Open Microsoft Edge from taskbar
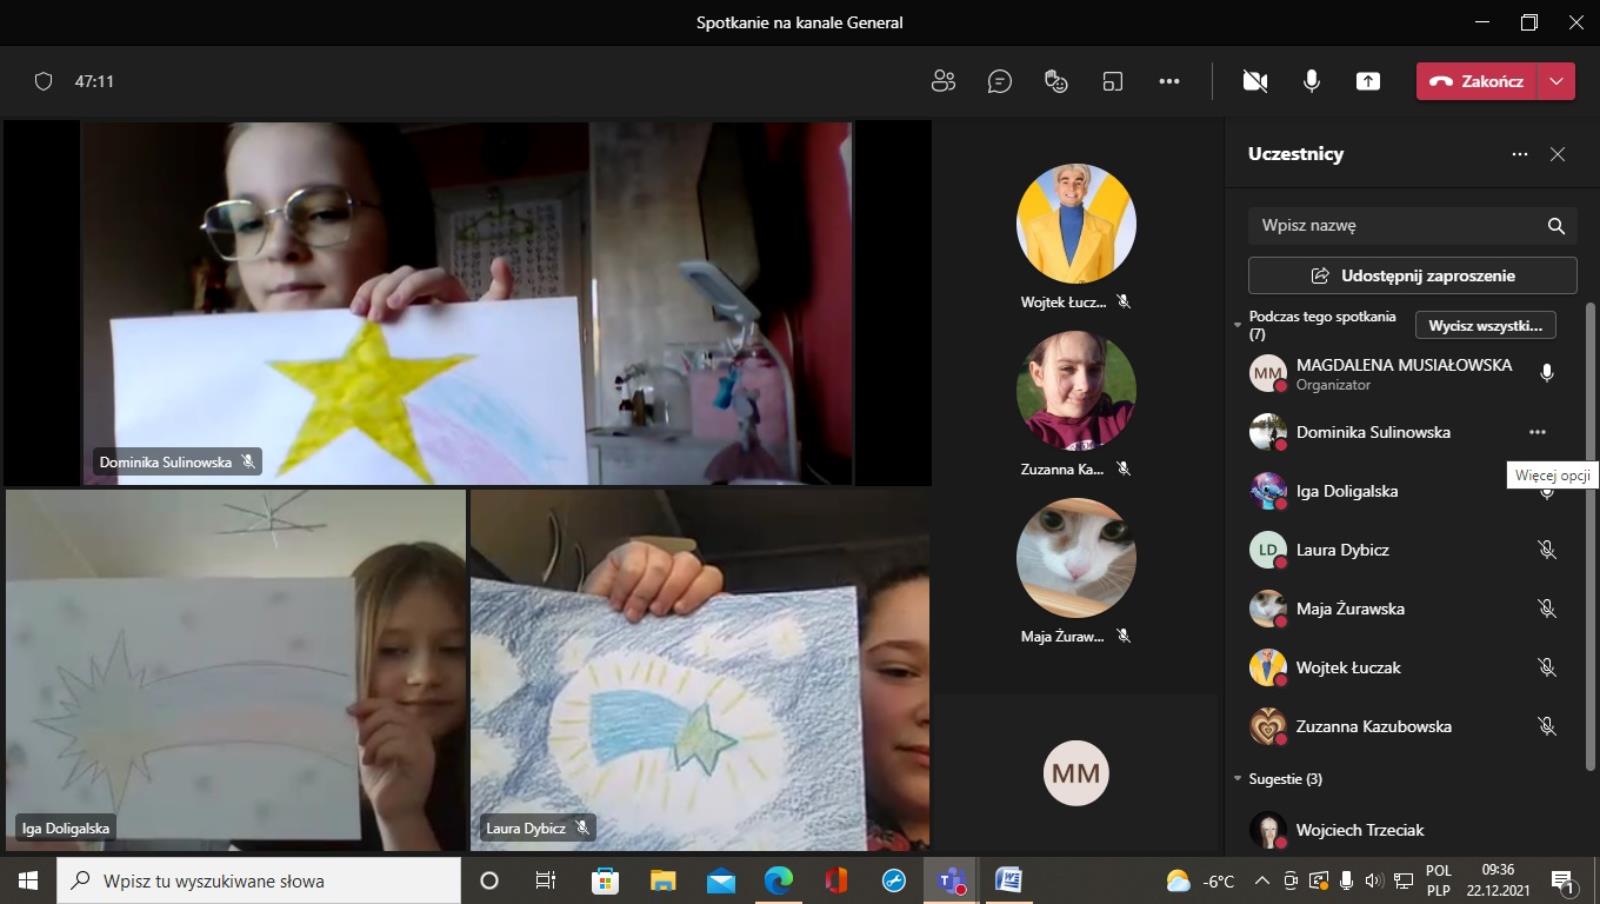Screen dimensions: 1600x904 click(778, 880)
